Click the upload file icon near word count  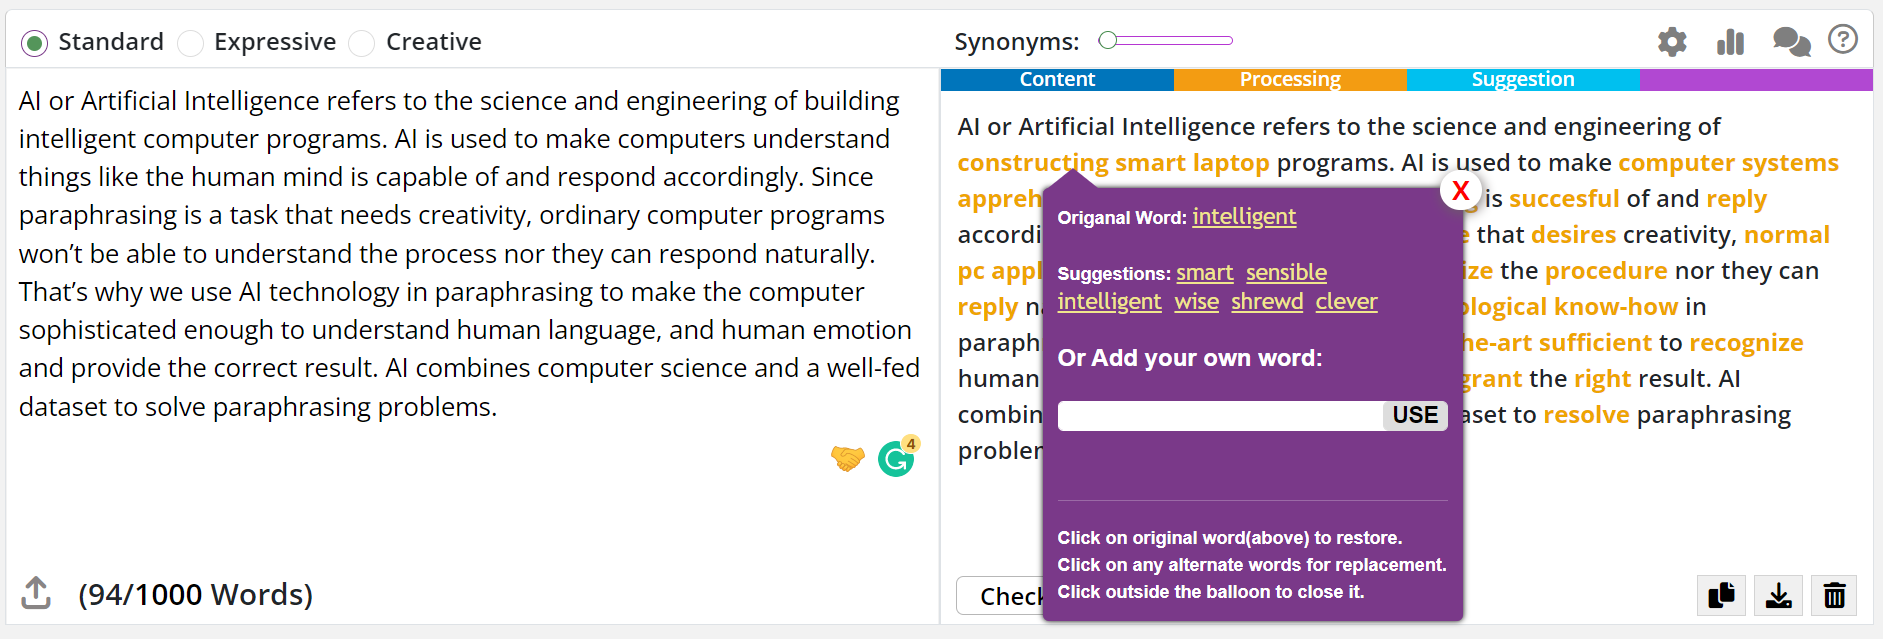point(37,592)
